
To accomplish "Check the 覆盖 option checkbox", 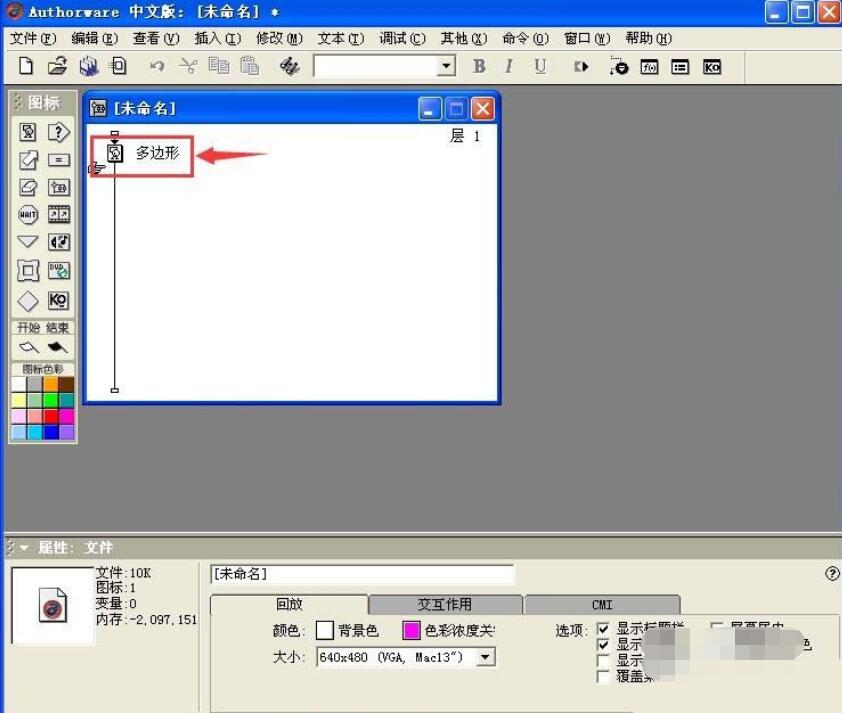I will coord(604,676).
